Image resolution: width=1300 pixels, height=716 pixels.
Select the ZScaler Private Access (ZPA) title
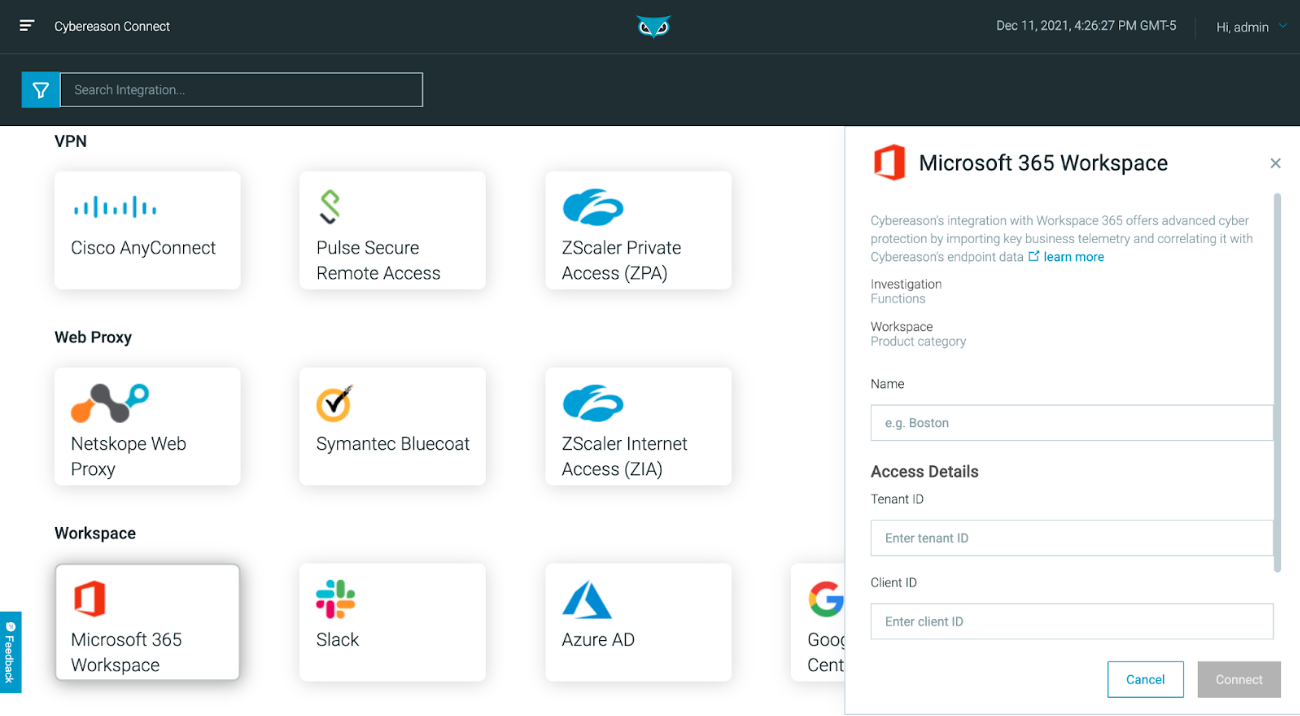621,260
